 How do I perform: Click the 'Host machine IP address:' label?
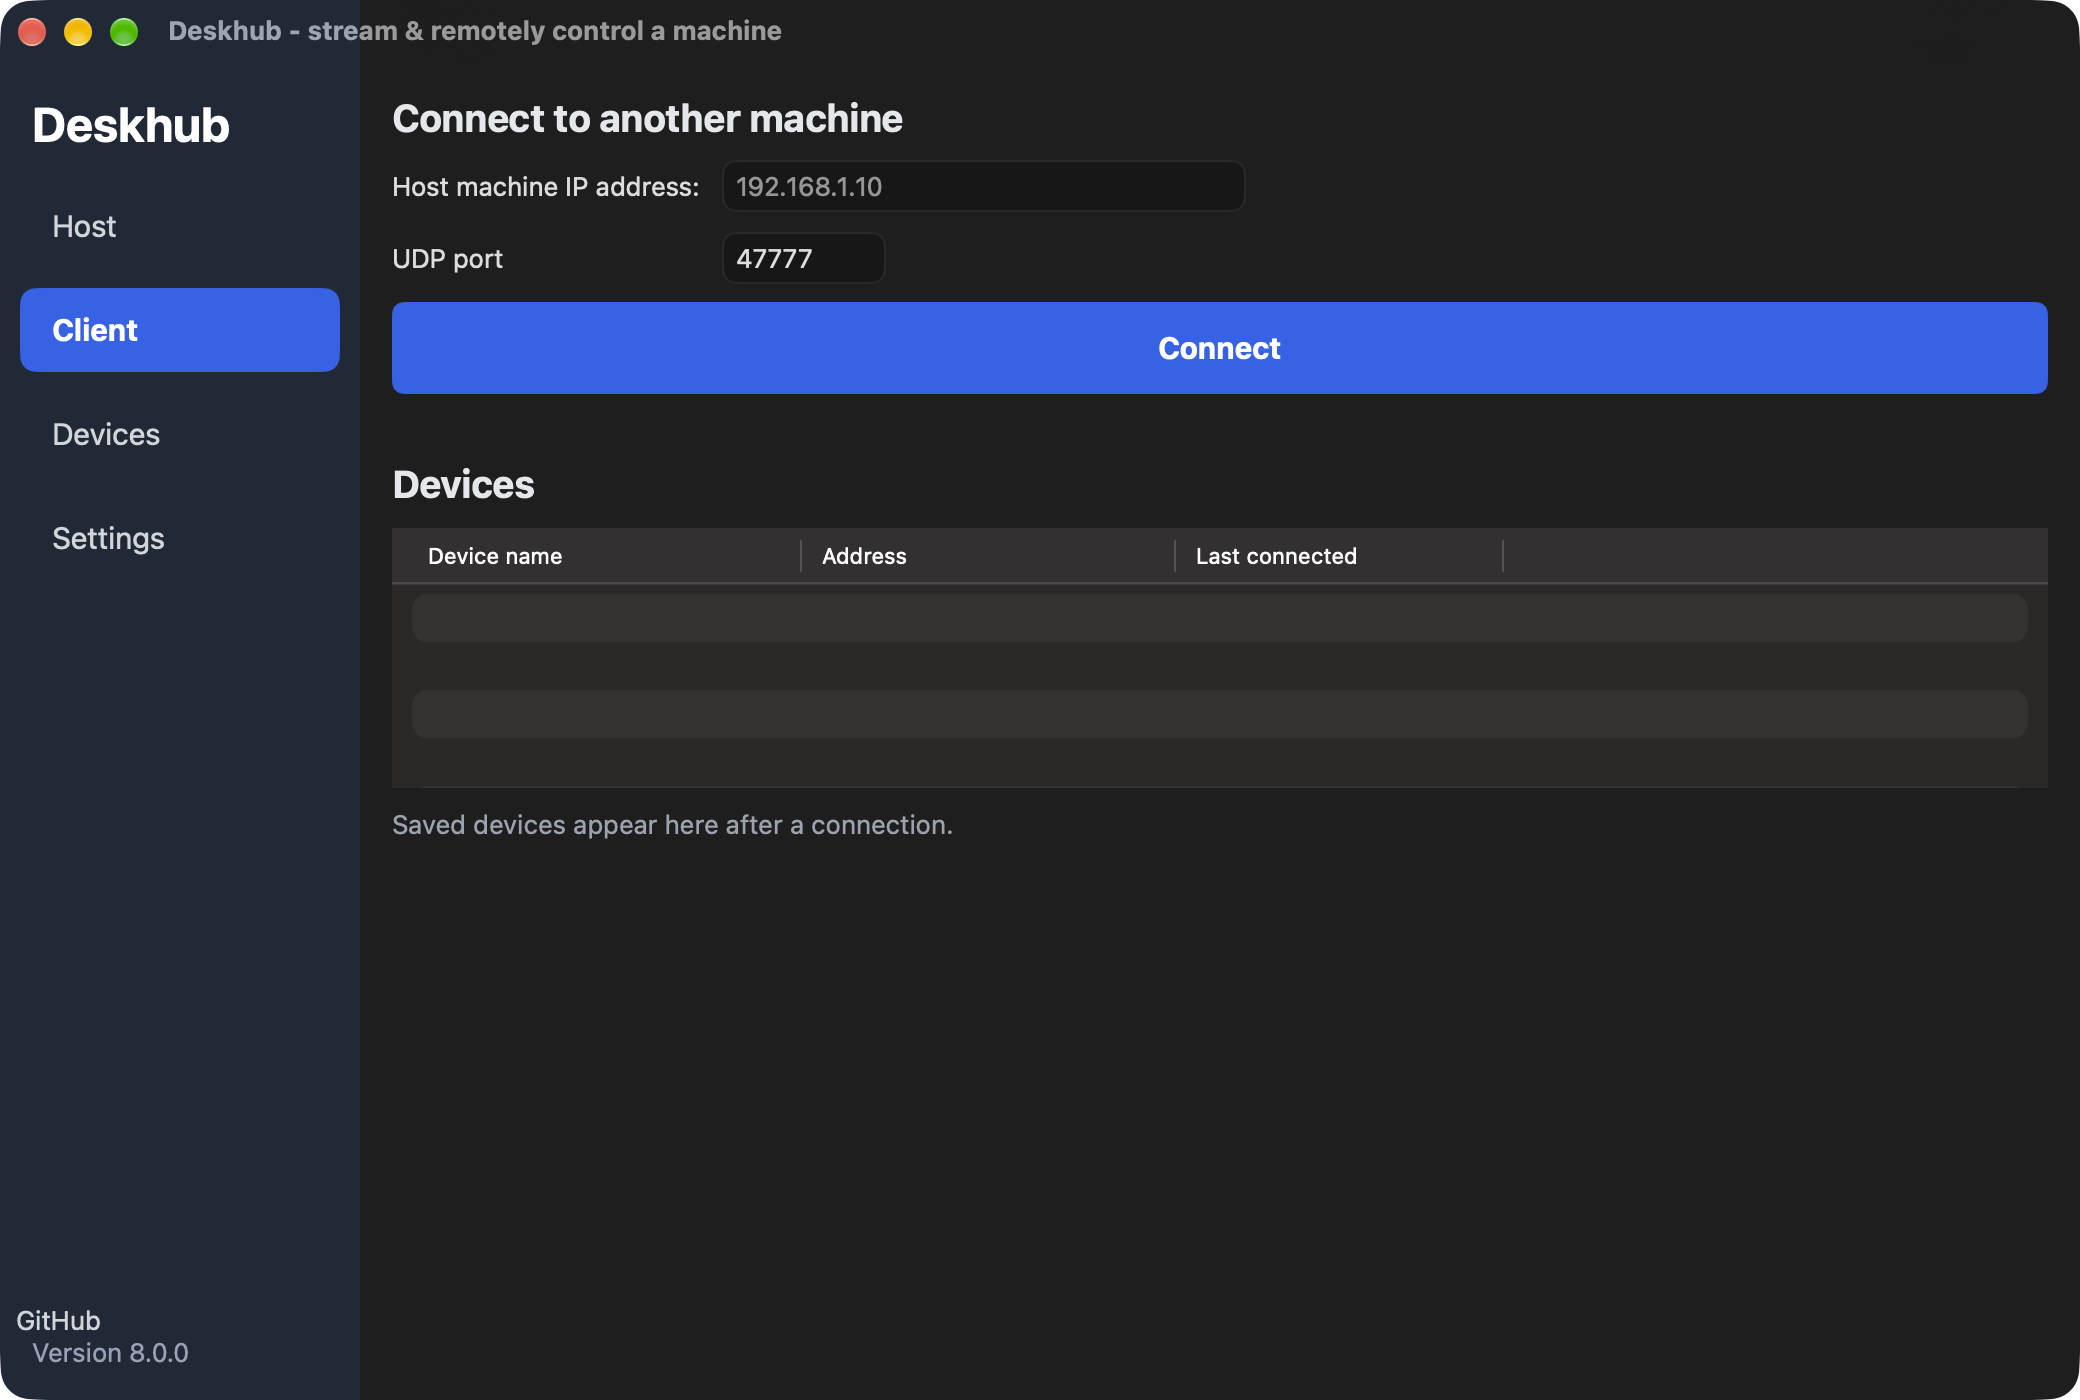tap(545, 186)
